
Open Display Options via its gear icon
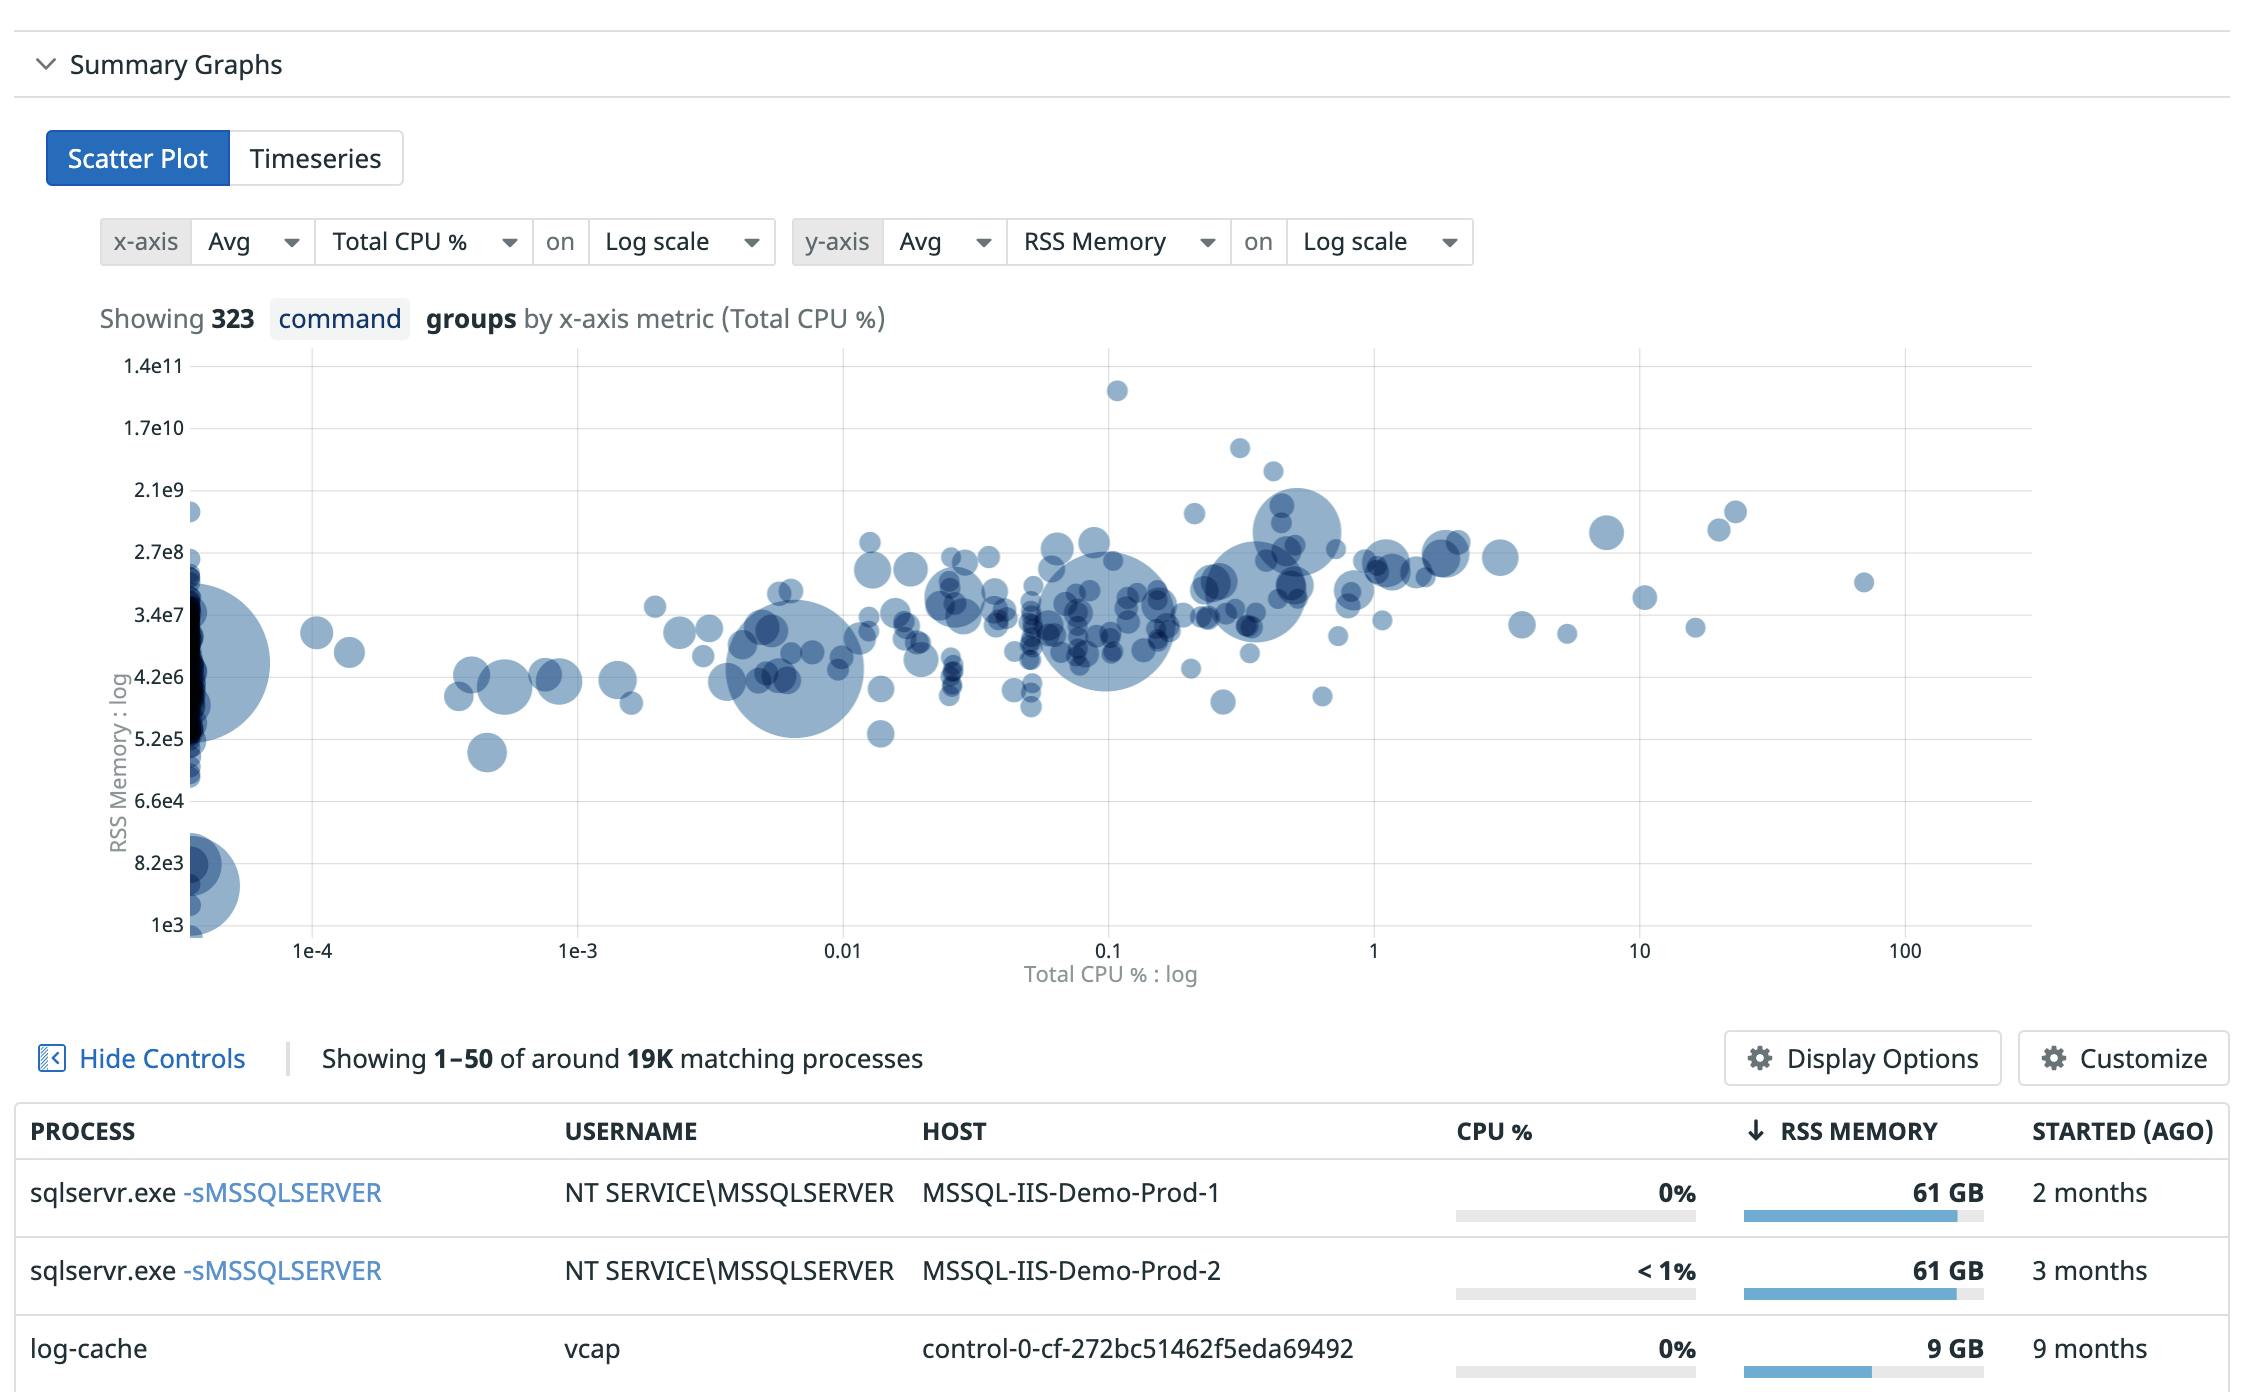(1761, 1058)
